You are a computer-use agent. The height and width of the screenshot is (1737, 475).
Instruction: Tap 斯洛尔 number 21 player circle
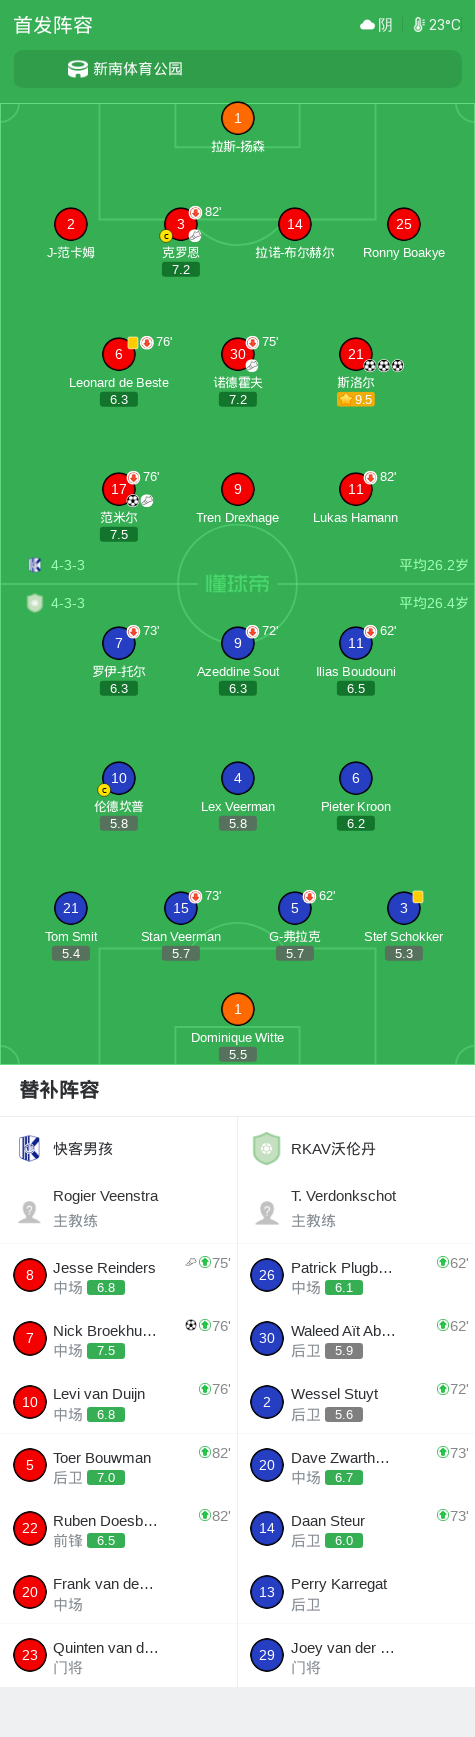tap(356, 354)
